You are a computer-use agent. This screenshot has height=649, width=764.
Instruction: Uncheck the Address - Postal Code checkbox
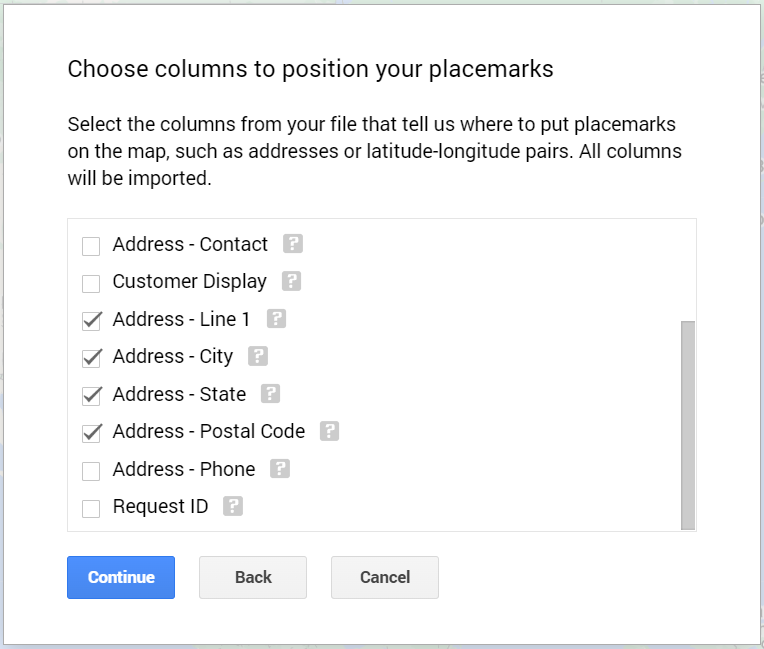tap(91, 433)
